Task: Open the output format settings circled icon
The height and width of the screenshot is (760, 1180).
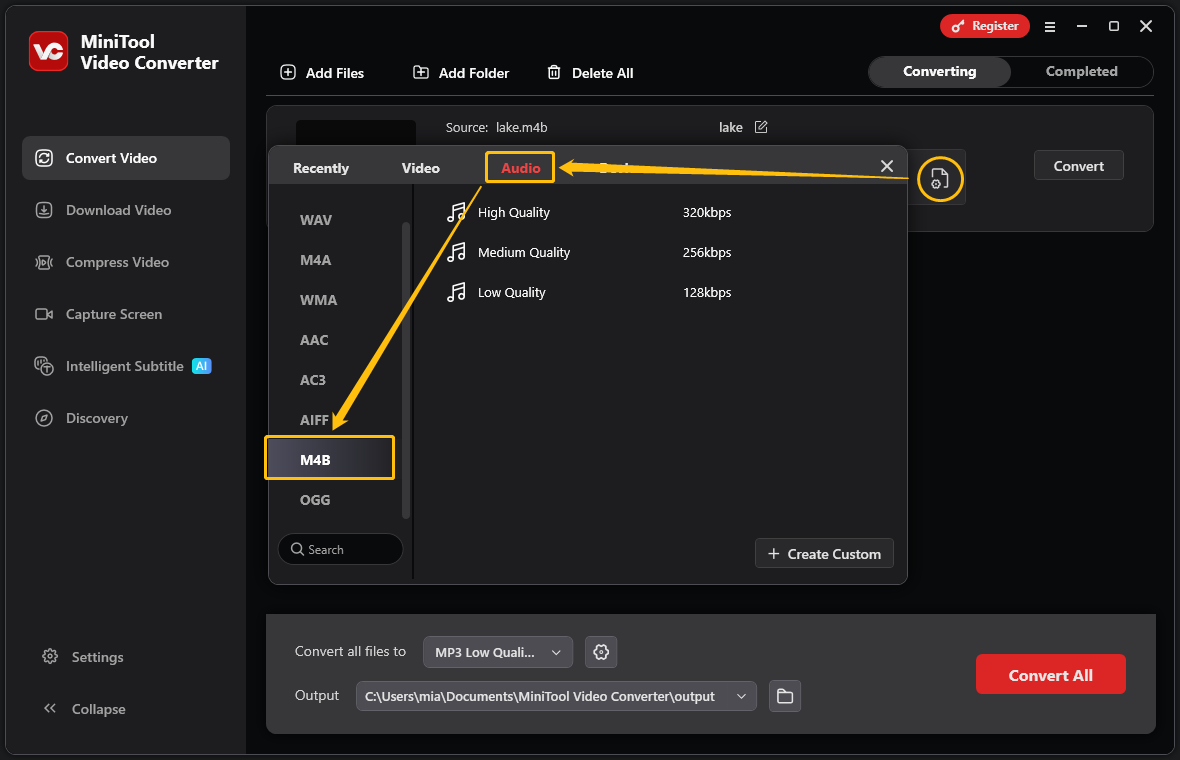Action: 940,179
